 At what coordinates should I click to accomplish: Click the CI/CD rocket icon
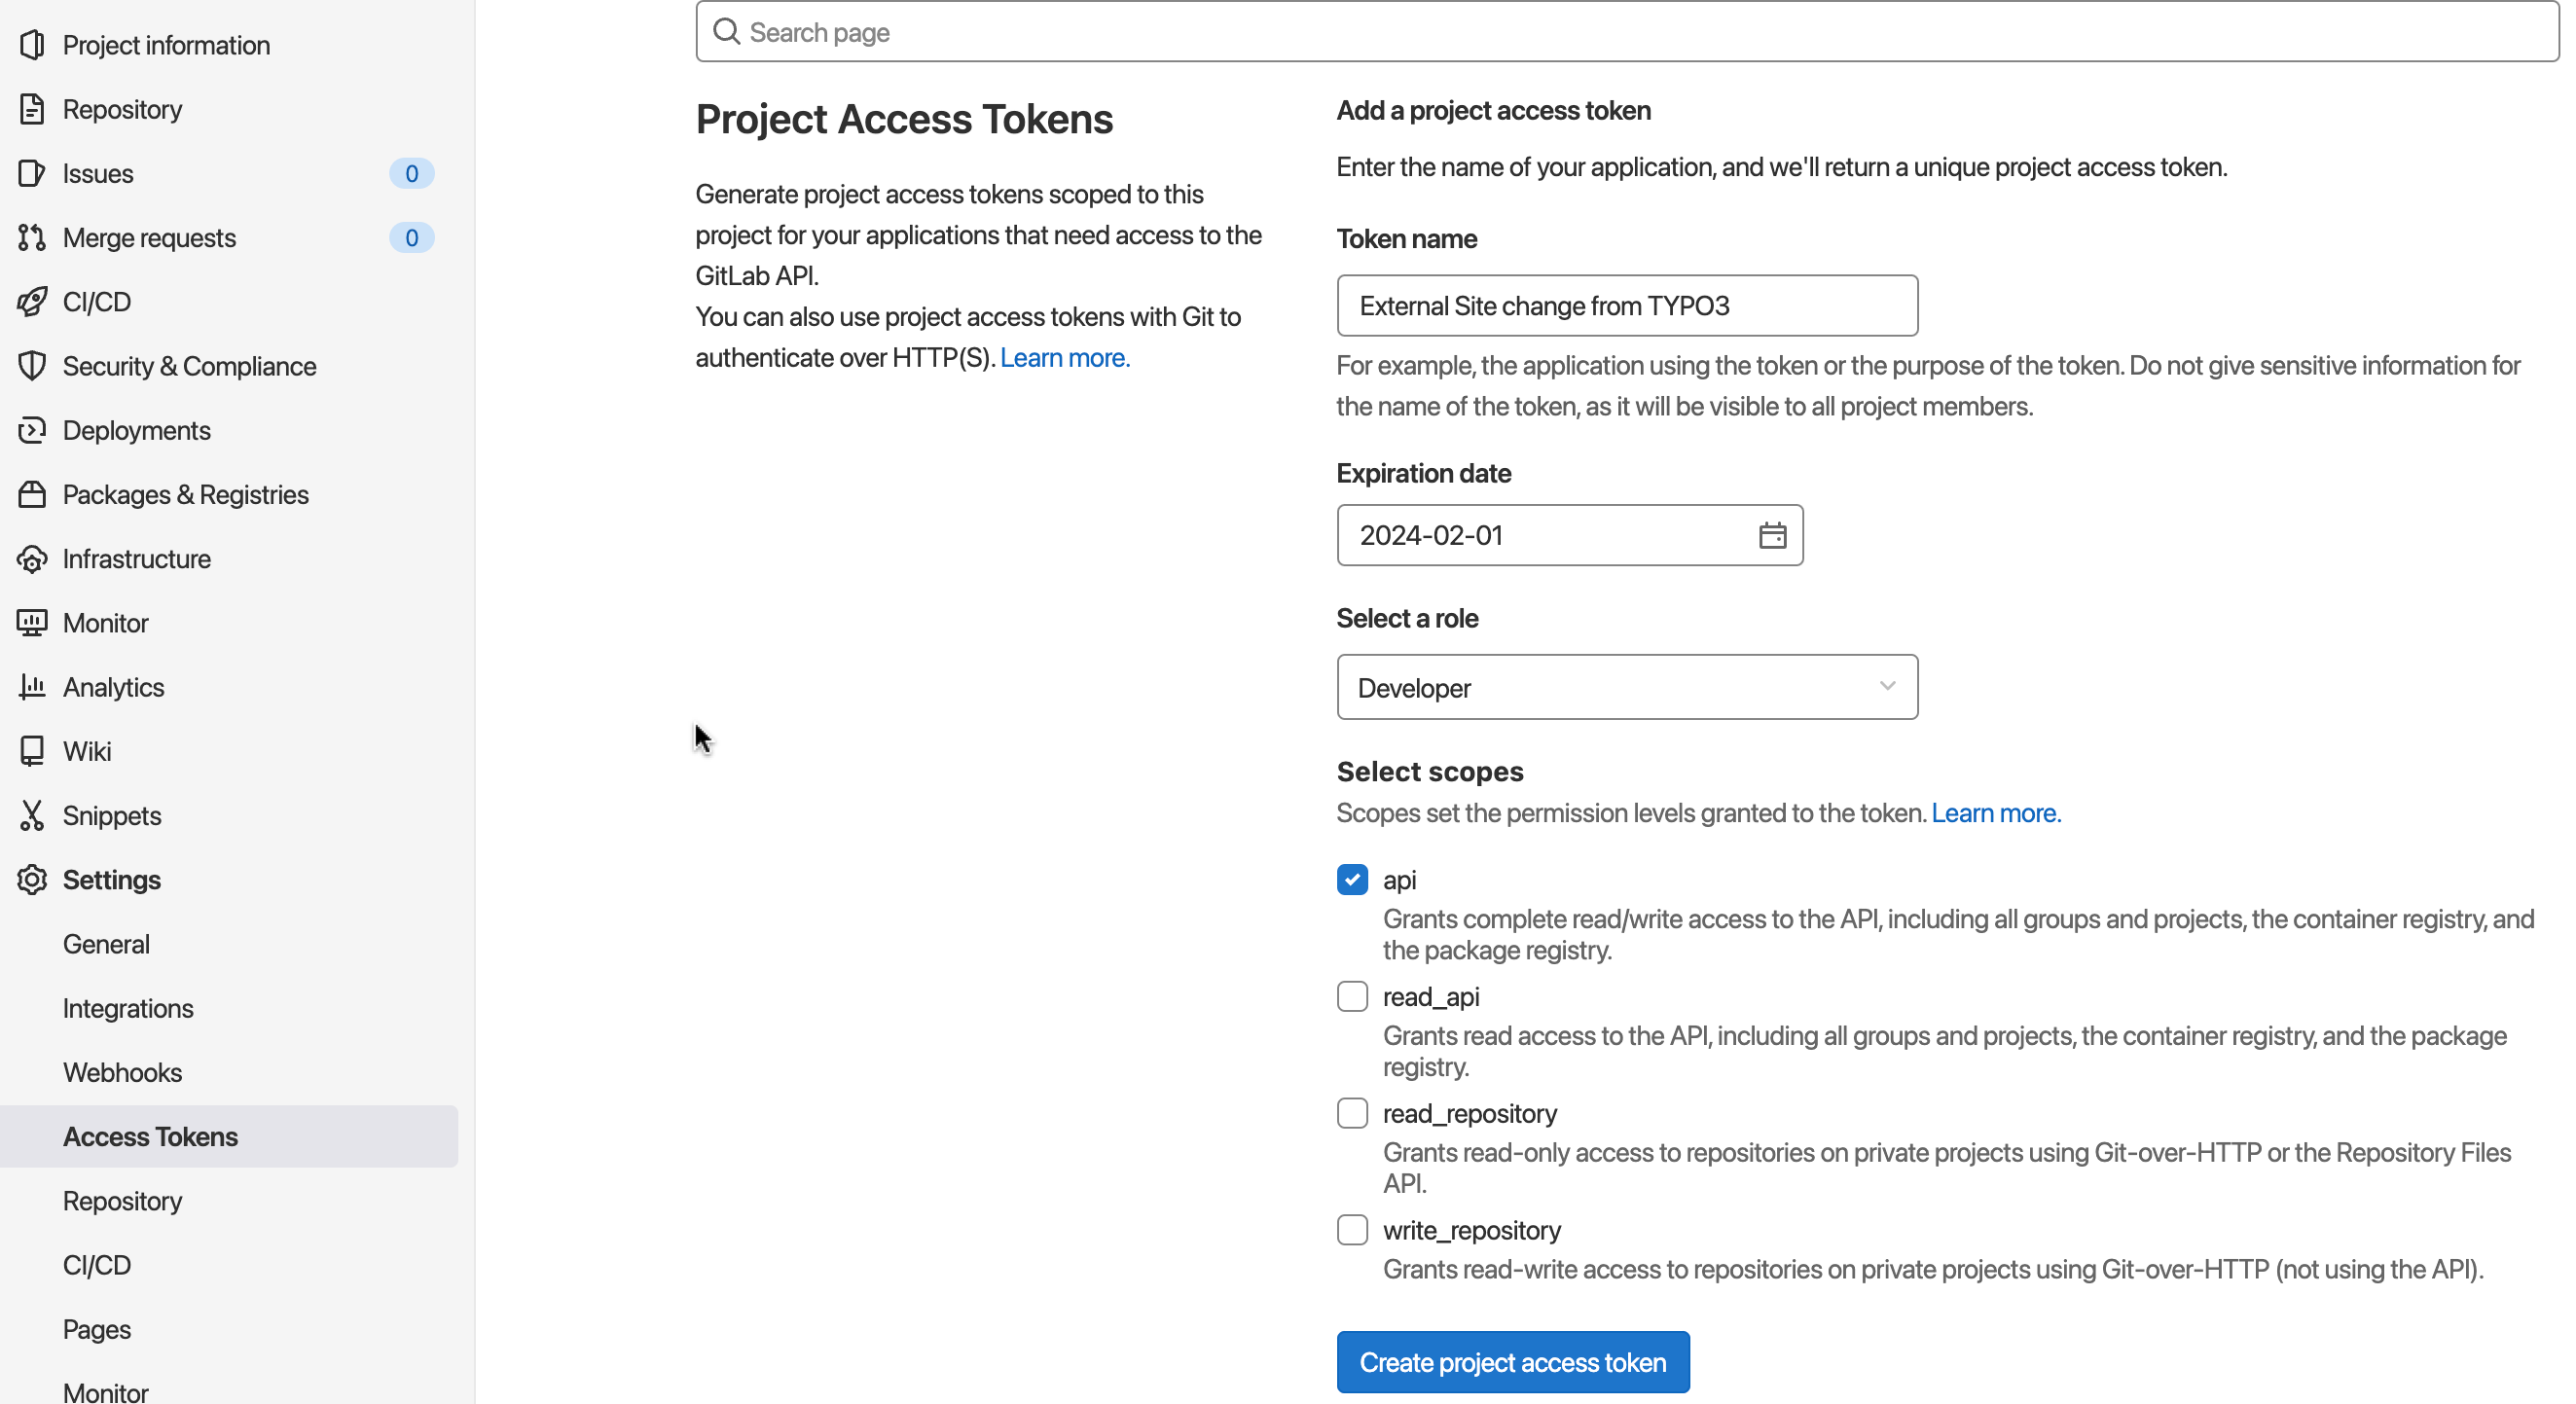point(32,302)
